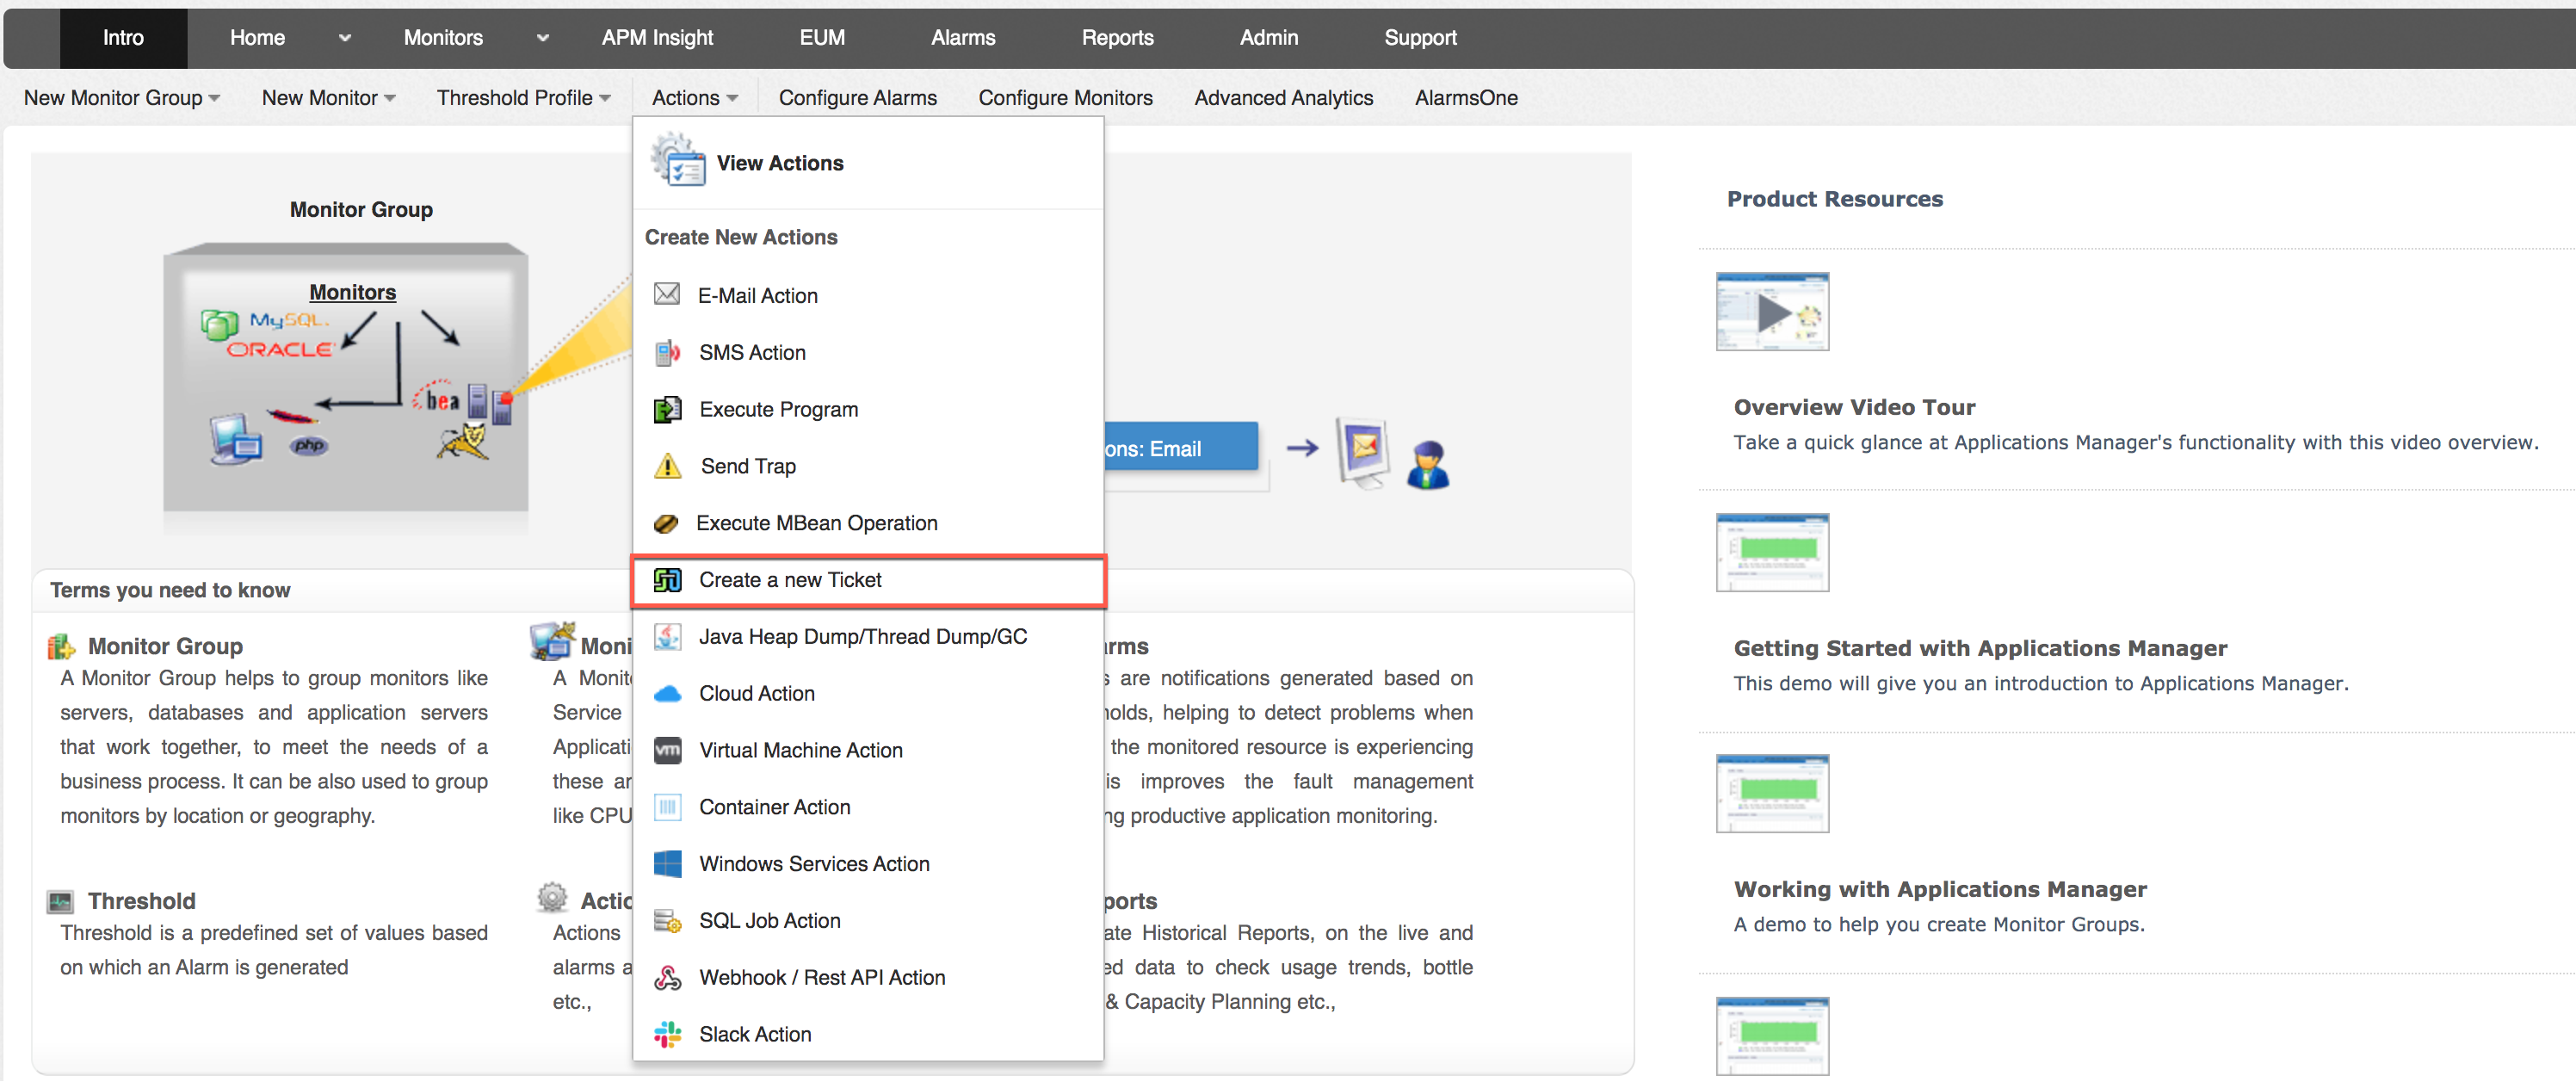Click the Home tab dropdown arrow

[344, 38]
